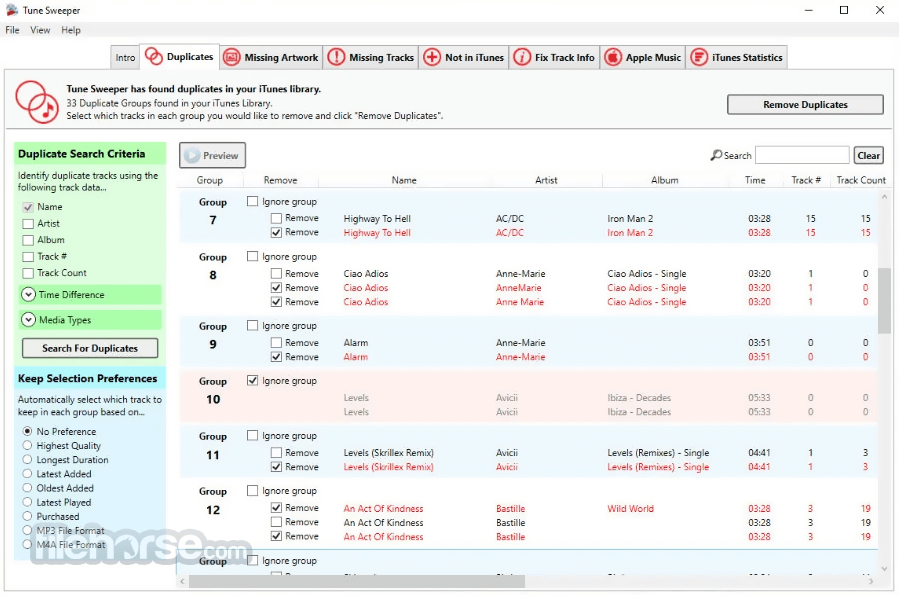Select Highest Quality preference
The height and width of the screenshot is (595, 899).
27,445
